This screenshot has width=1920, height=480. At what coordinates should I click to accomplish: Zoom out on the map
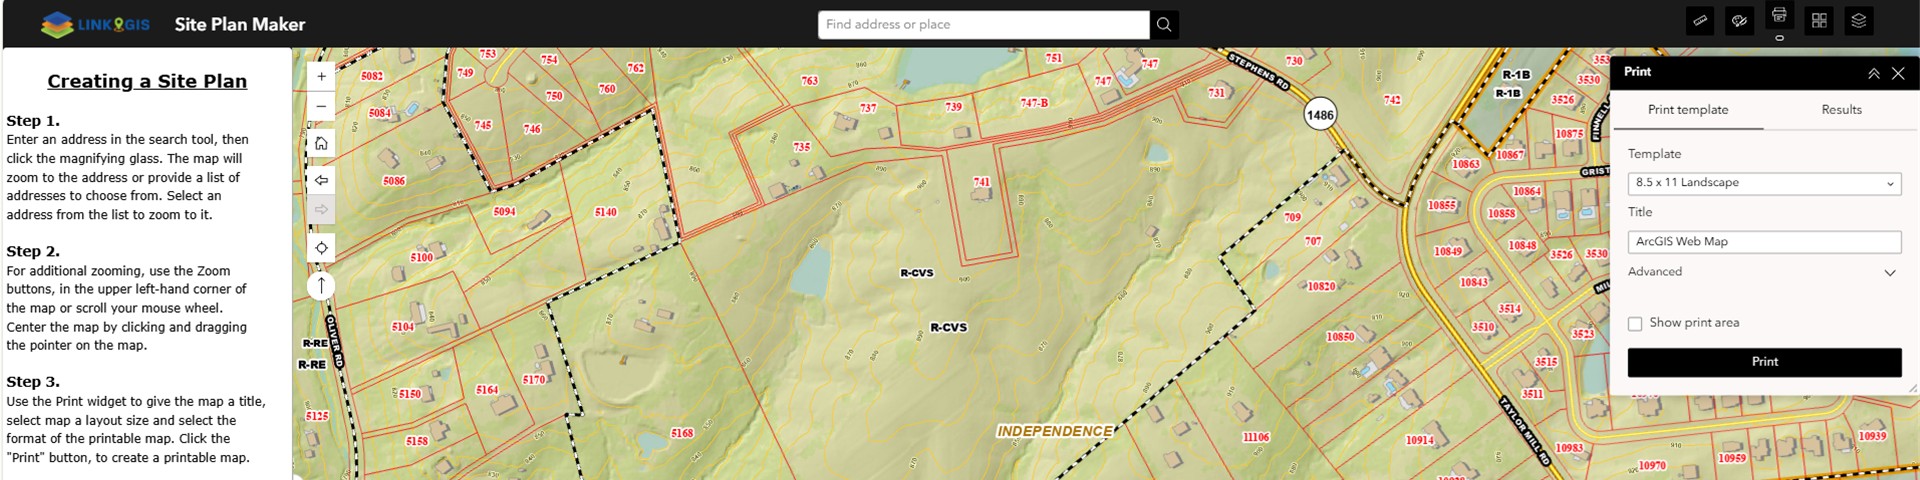click(x=321, y=106)
